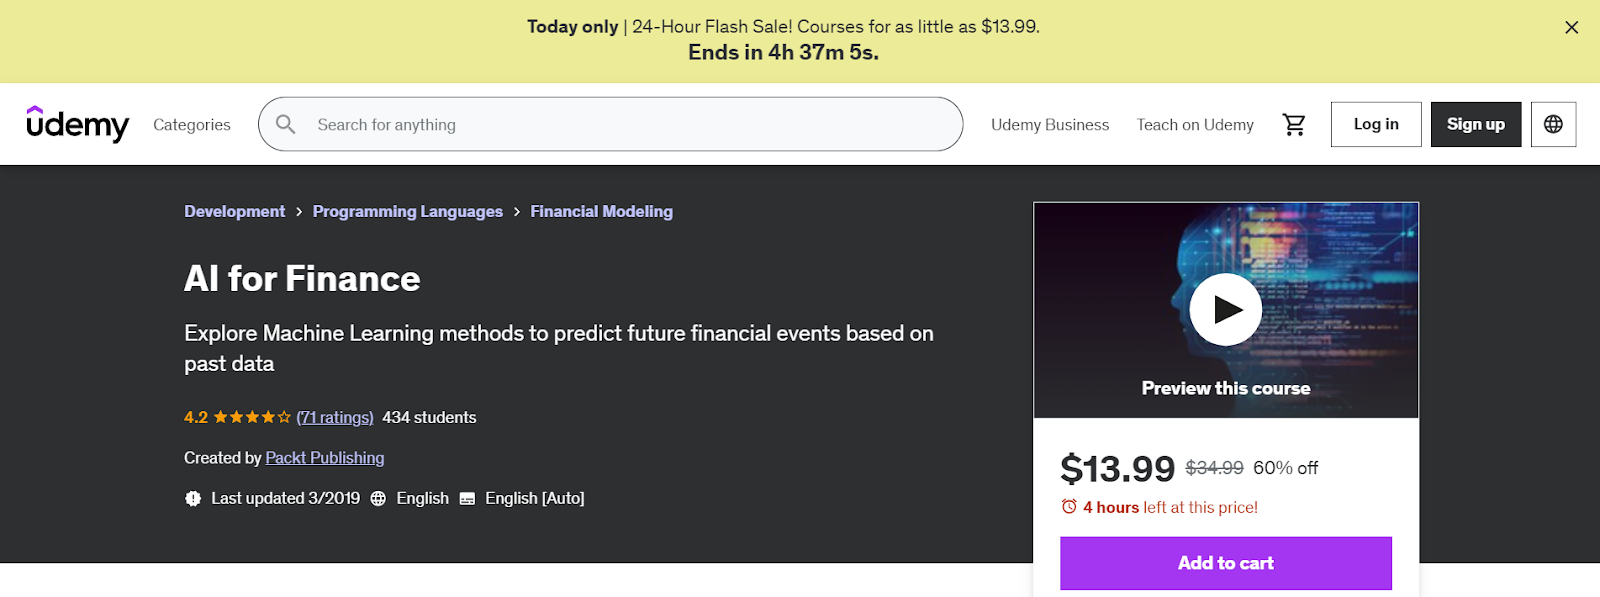View the 71 ratings link
This screenshot has width=1600, height=597.
(335, 417)
